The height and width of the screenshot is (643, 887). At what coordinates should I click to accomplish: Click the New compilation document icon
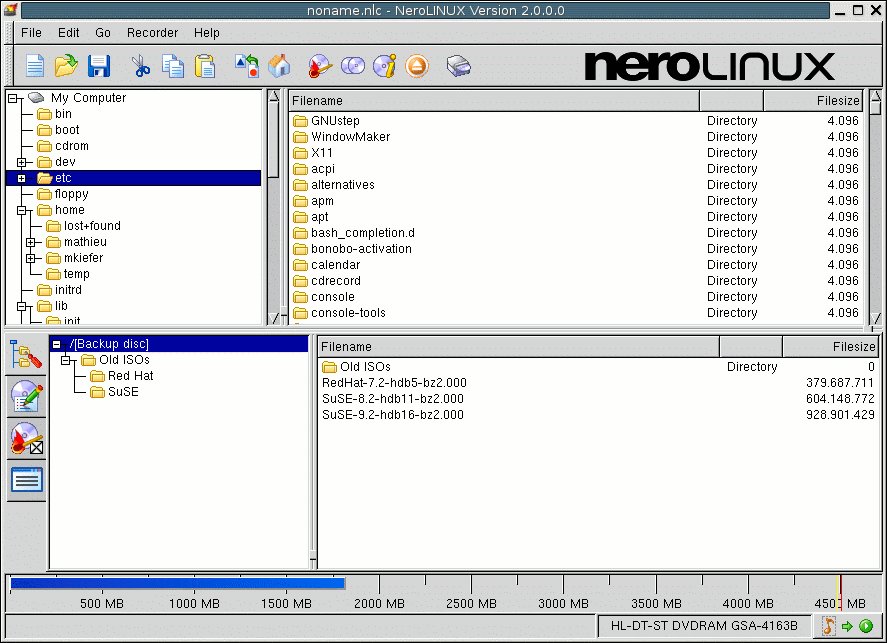point(35,66)
